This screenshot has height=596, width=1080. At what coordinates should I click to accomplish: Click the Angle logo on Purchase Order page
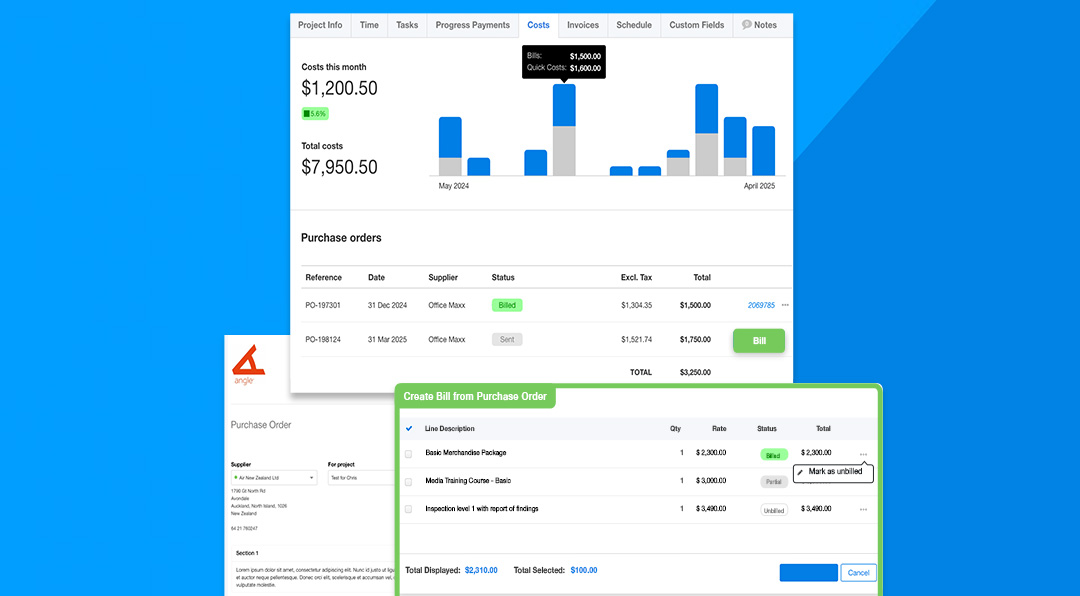[248, 364]
